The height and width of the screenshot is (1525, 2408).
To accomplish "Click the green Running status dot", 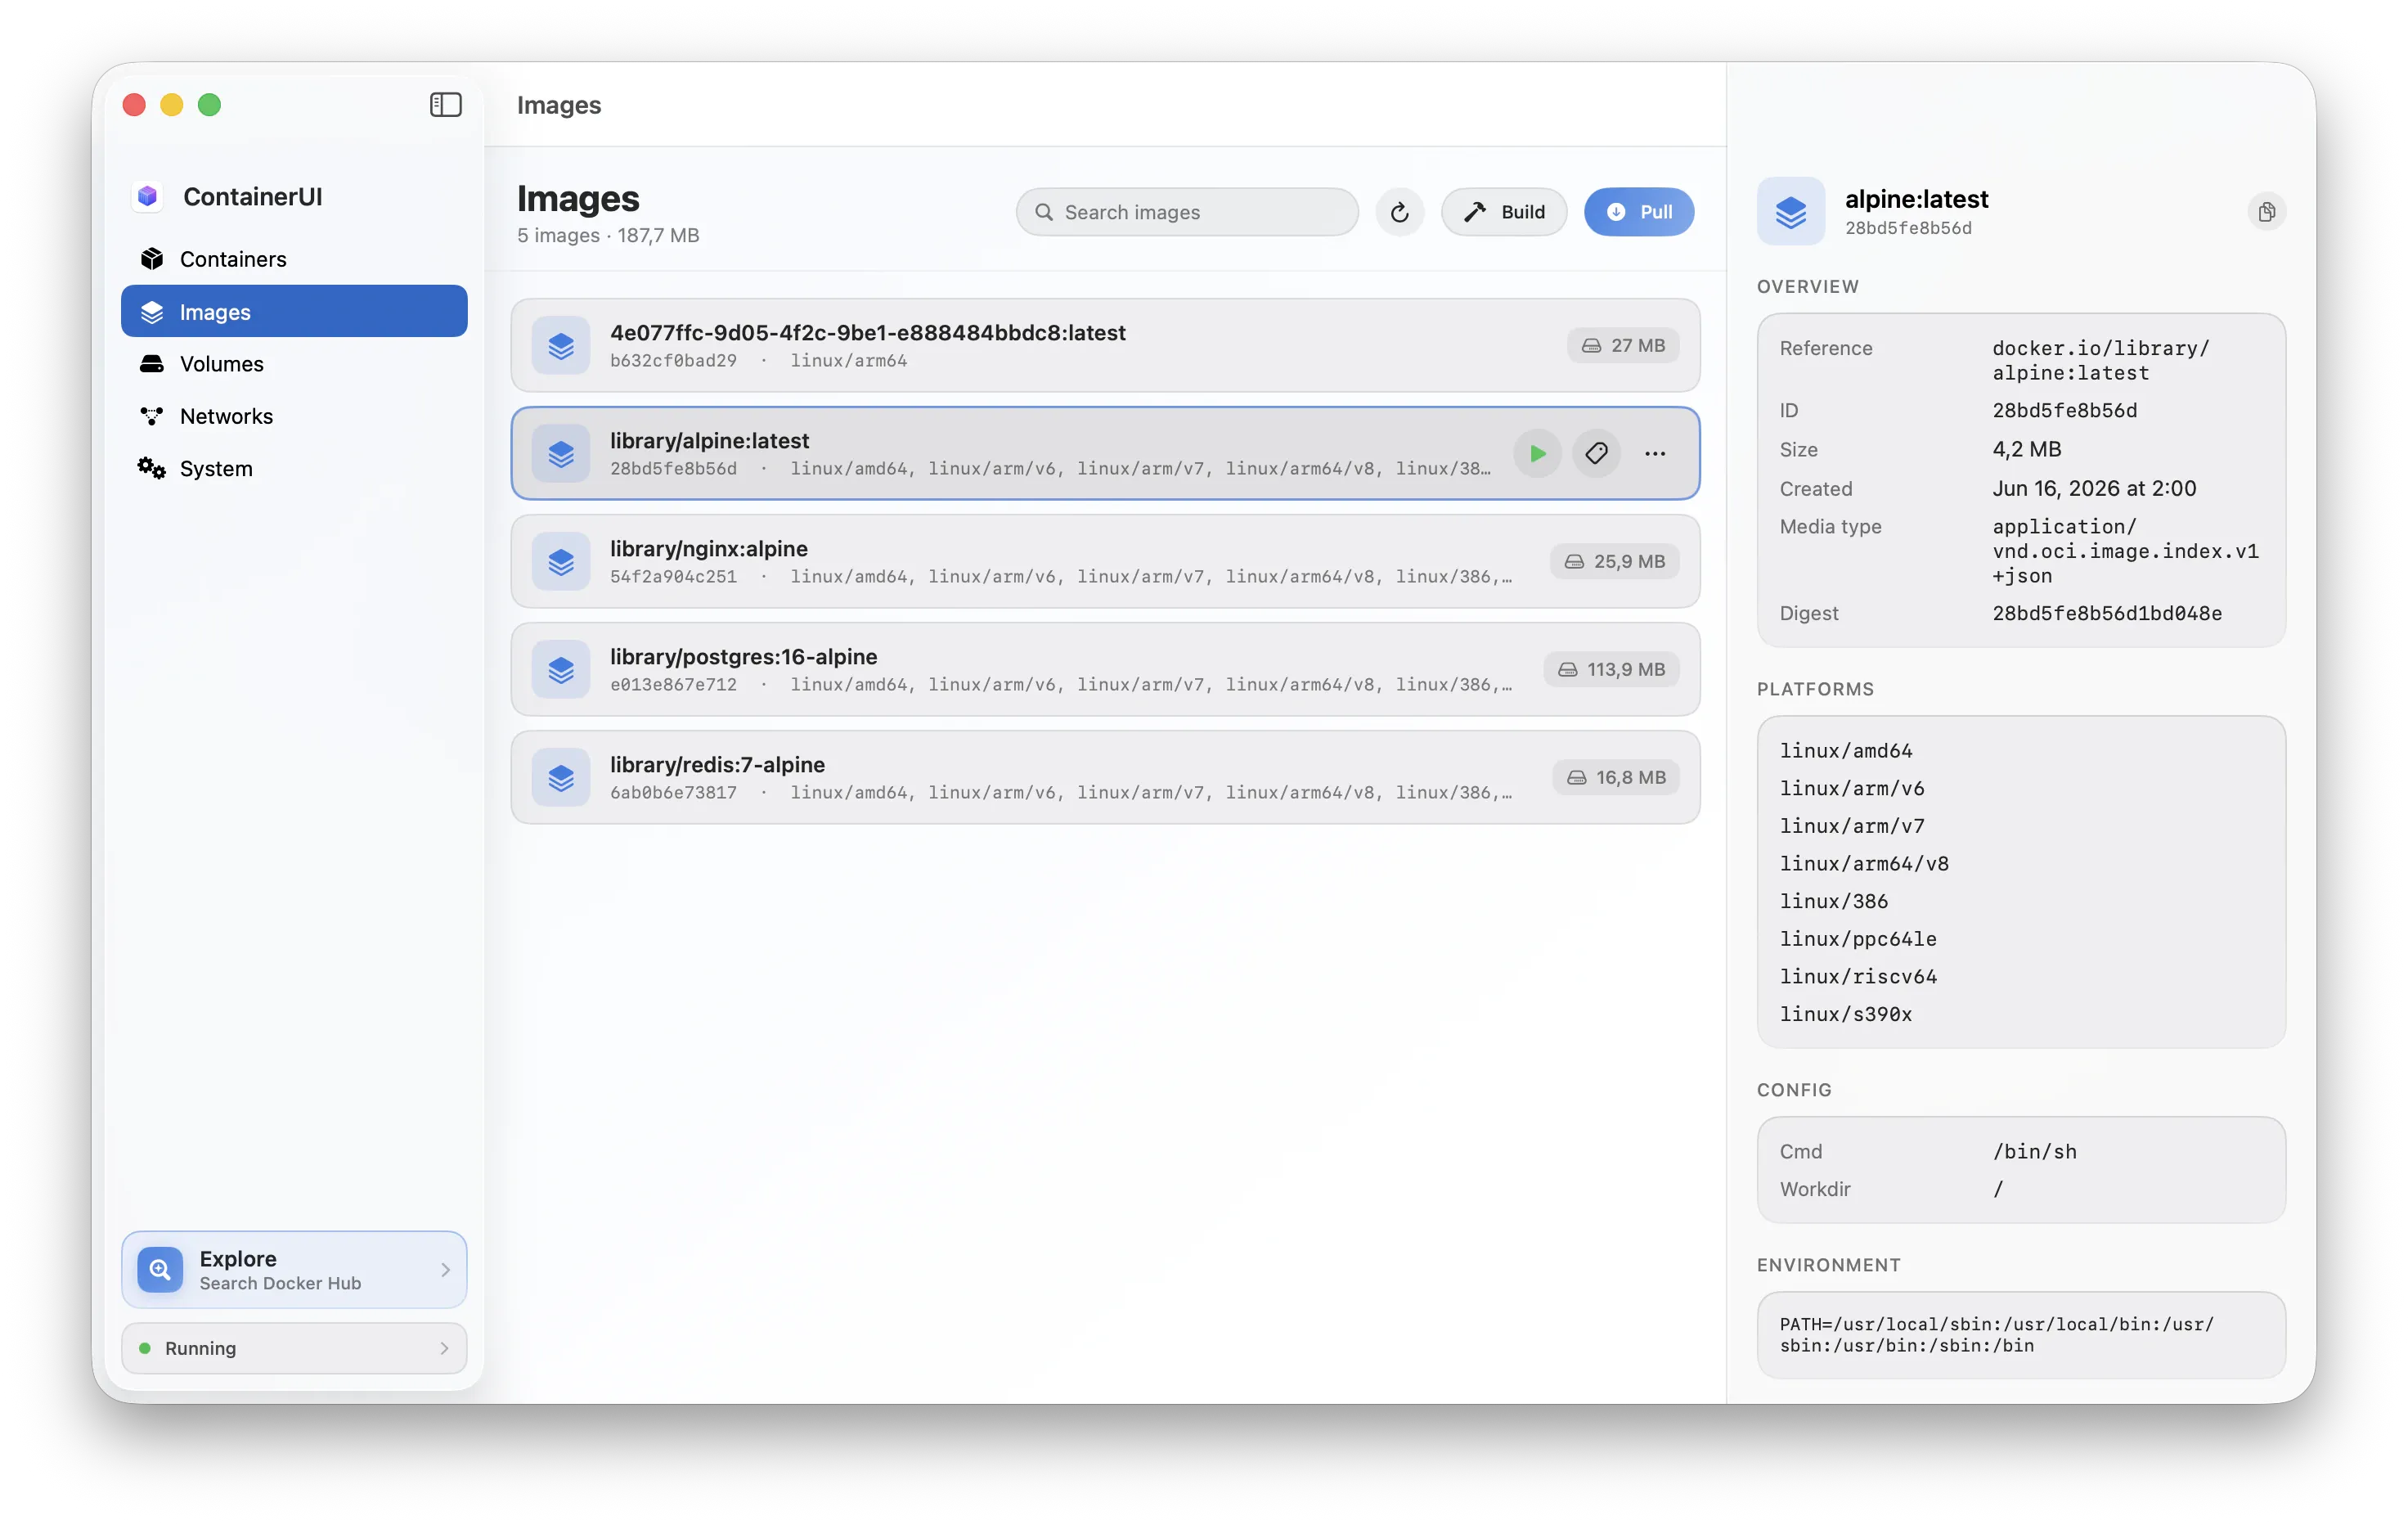I will click(x=145, y=1349).
